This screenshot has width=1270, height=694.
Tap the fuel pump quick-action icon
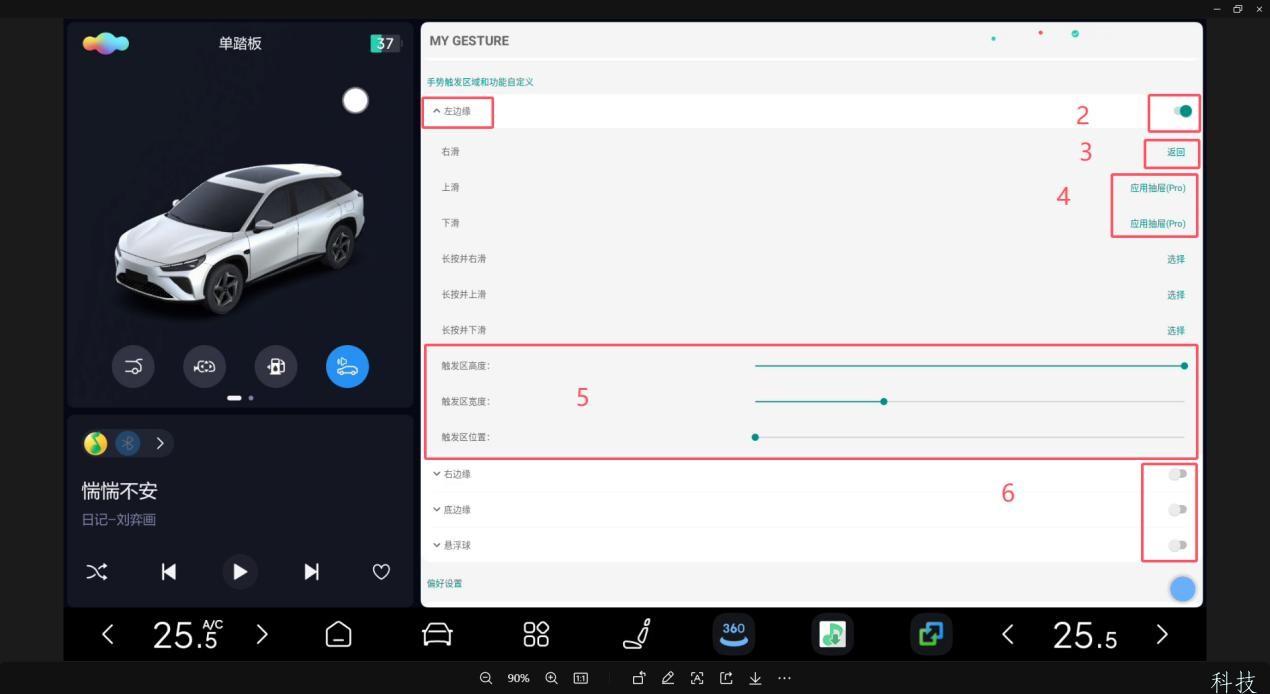276,366
